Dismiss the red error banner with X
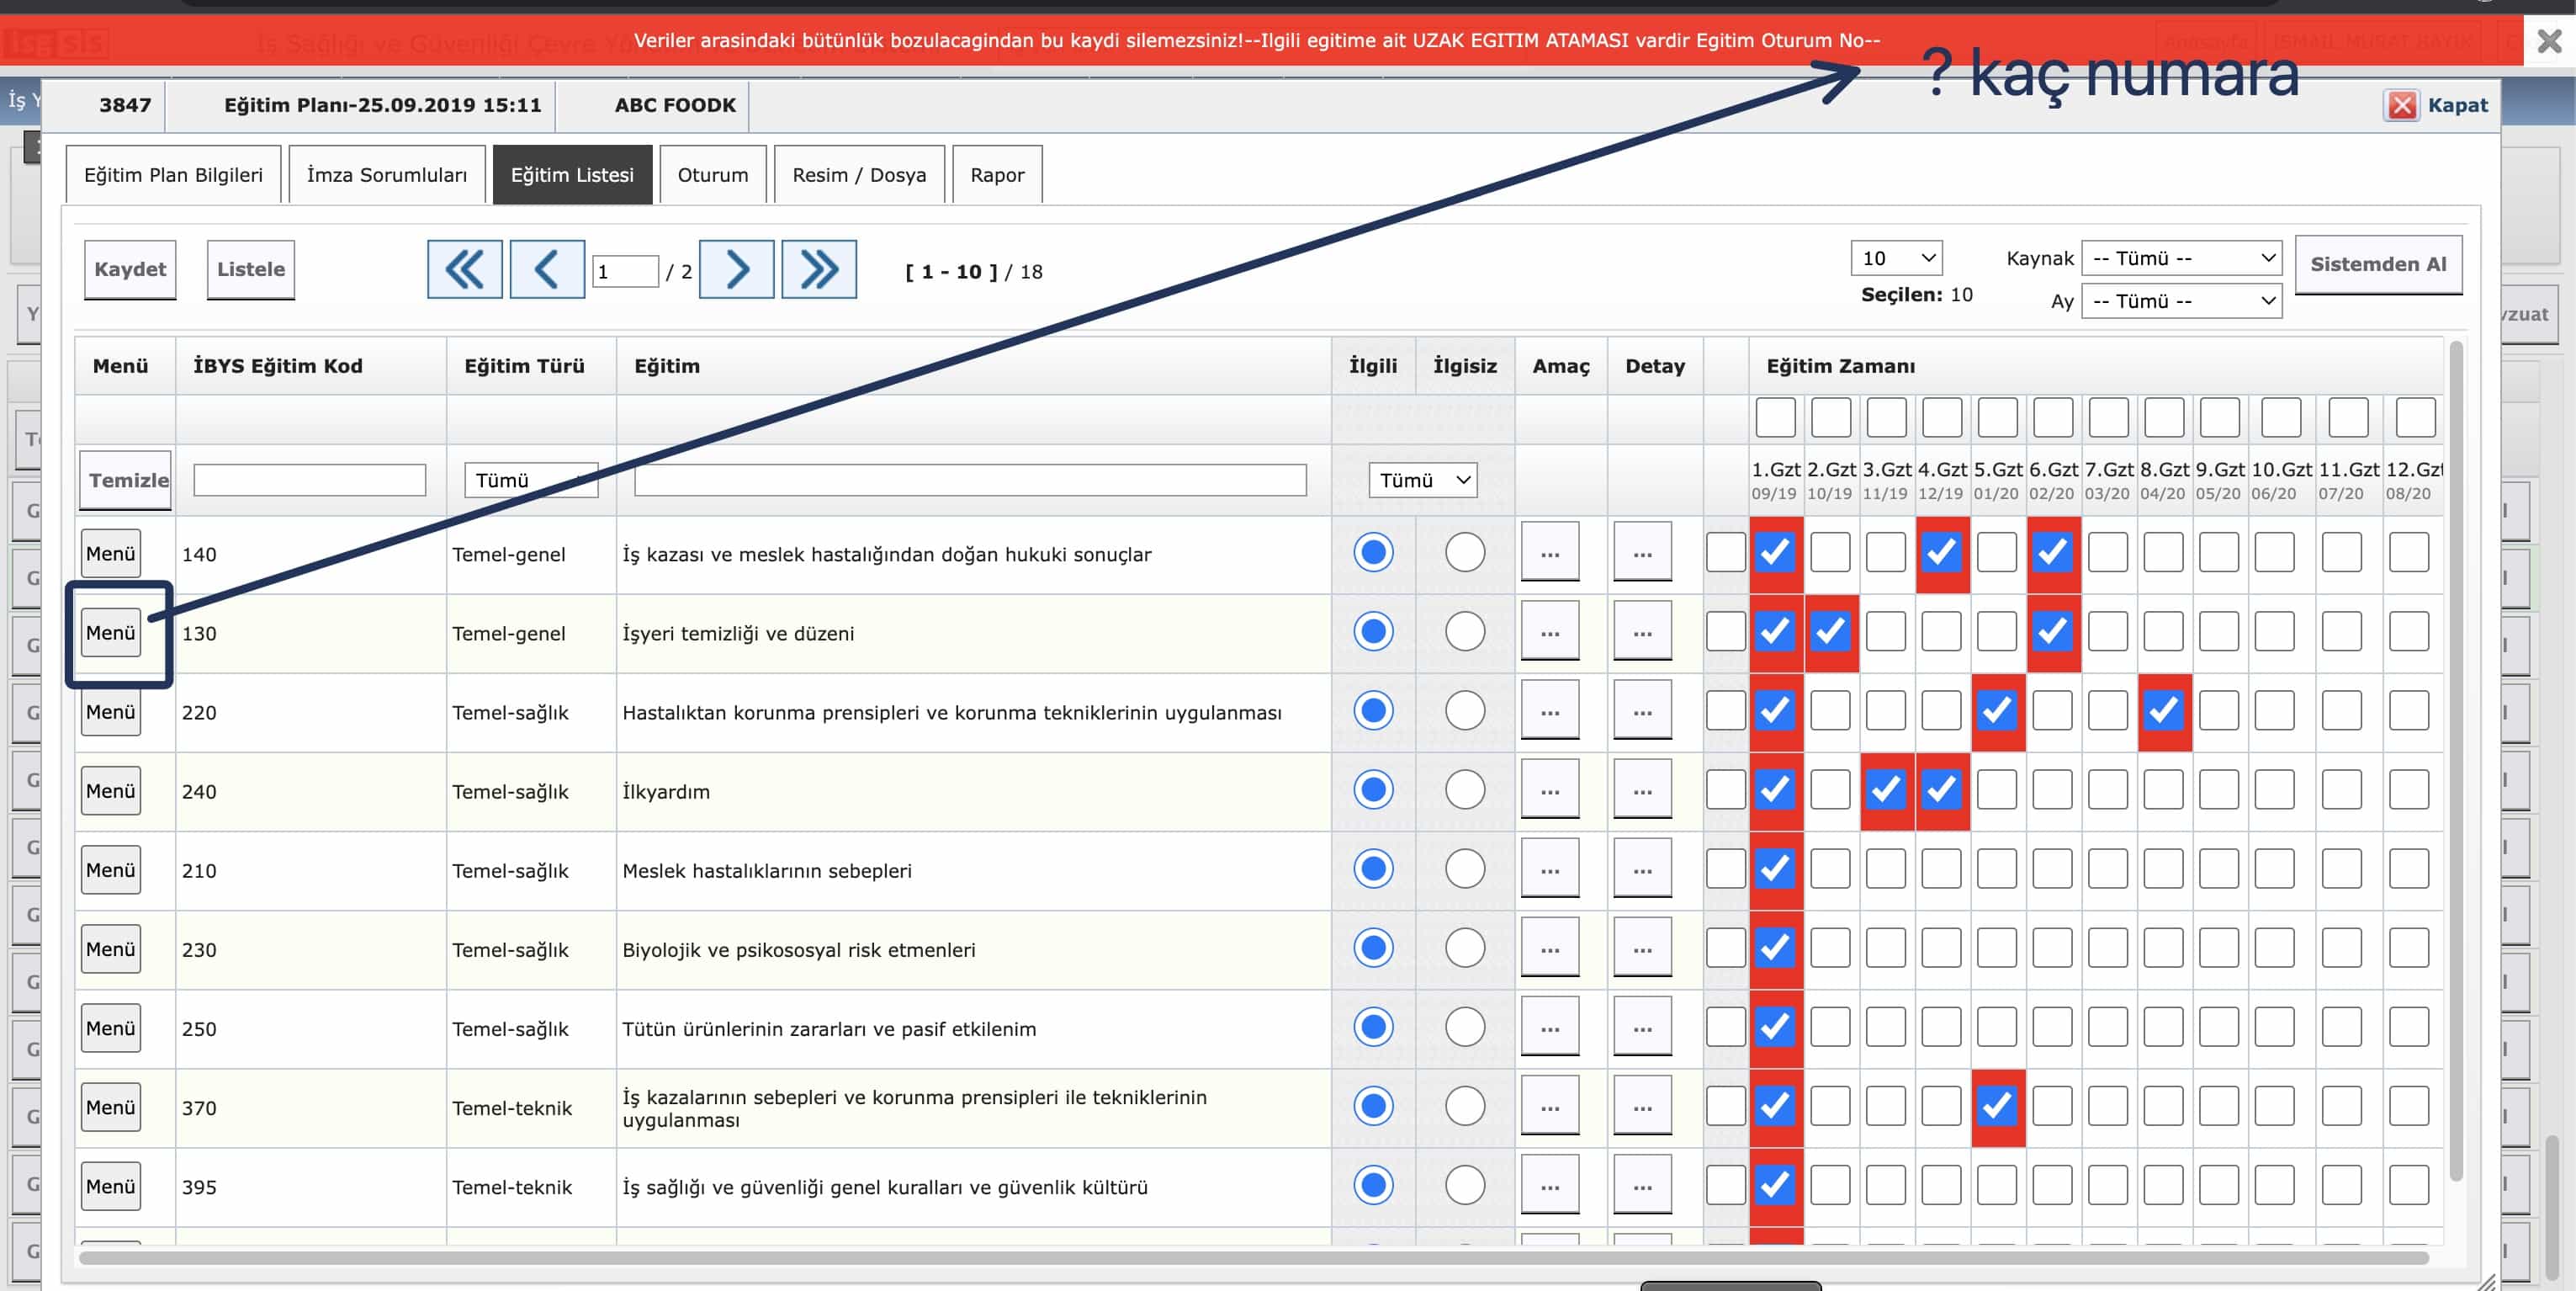 tap(2549, 41)
